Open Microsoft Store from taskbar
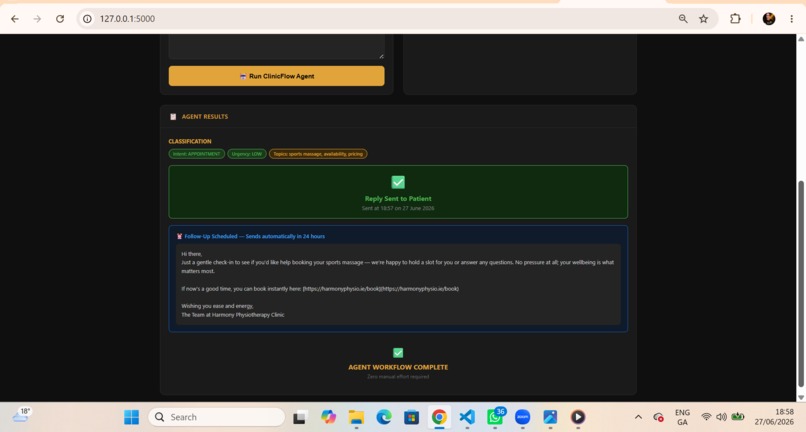Screen dimensions: 806x432 coord(411,417)
